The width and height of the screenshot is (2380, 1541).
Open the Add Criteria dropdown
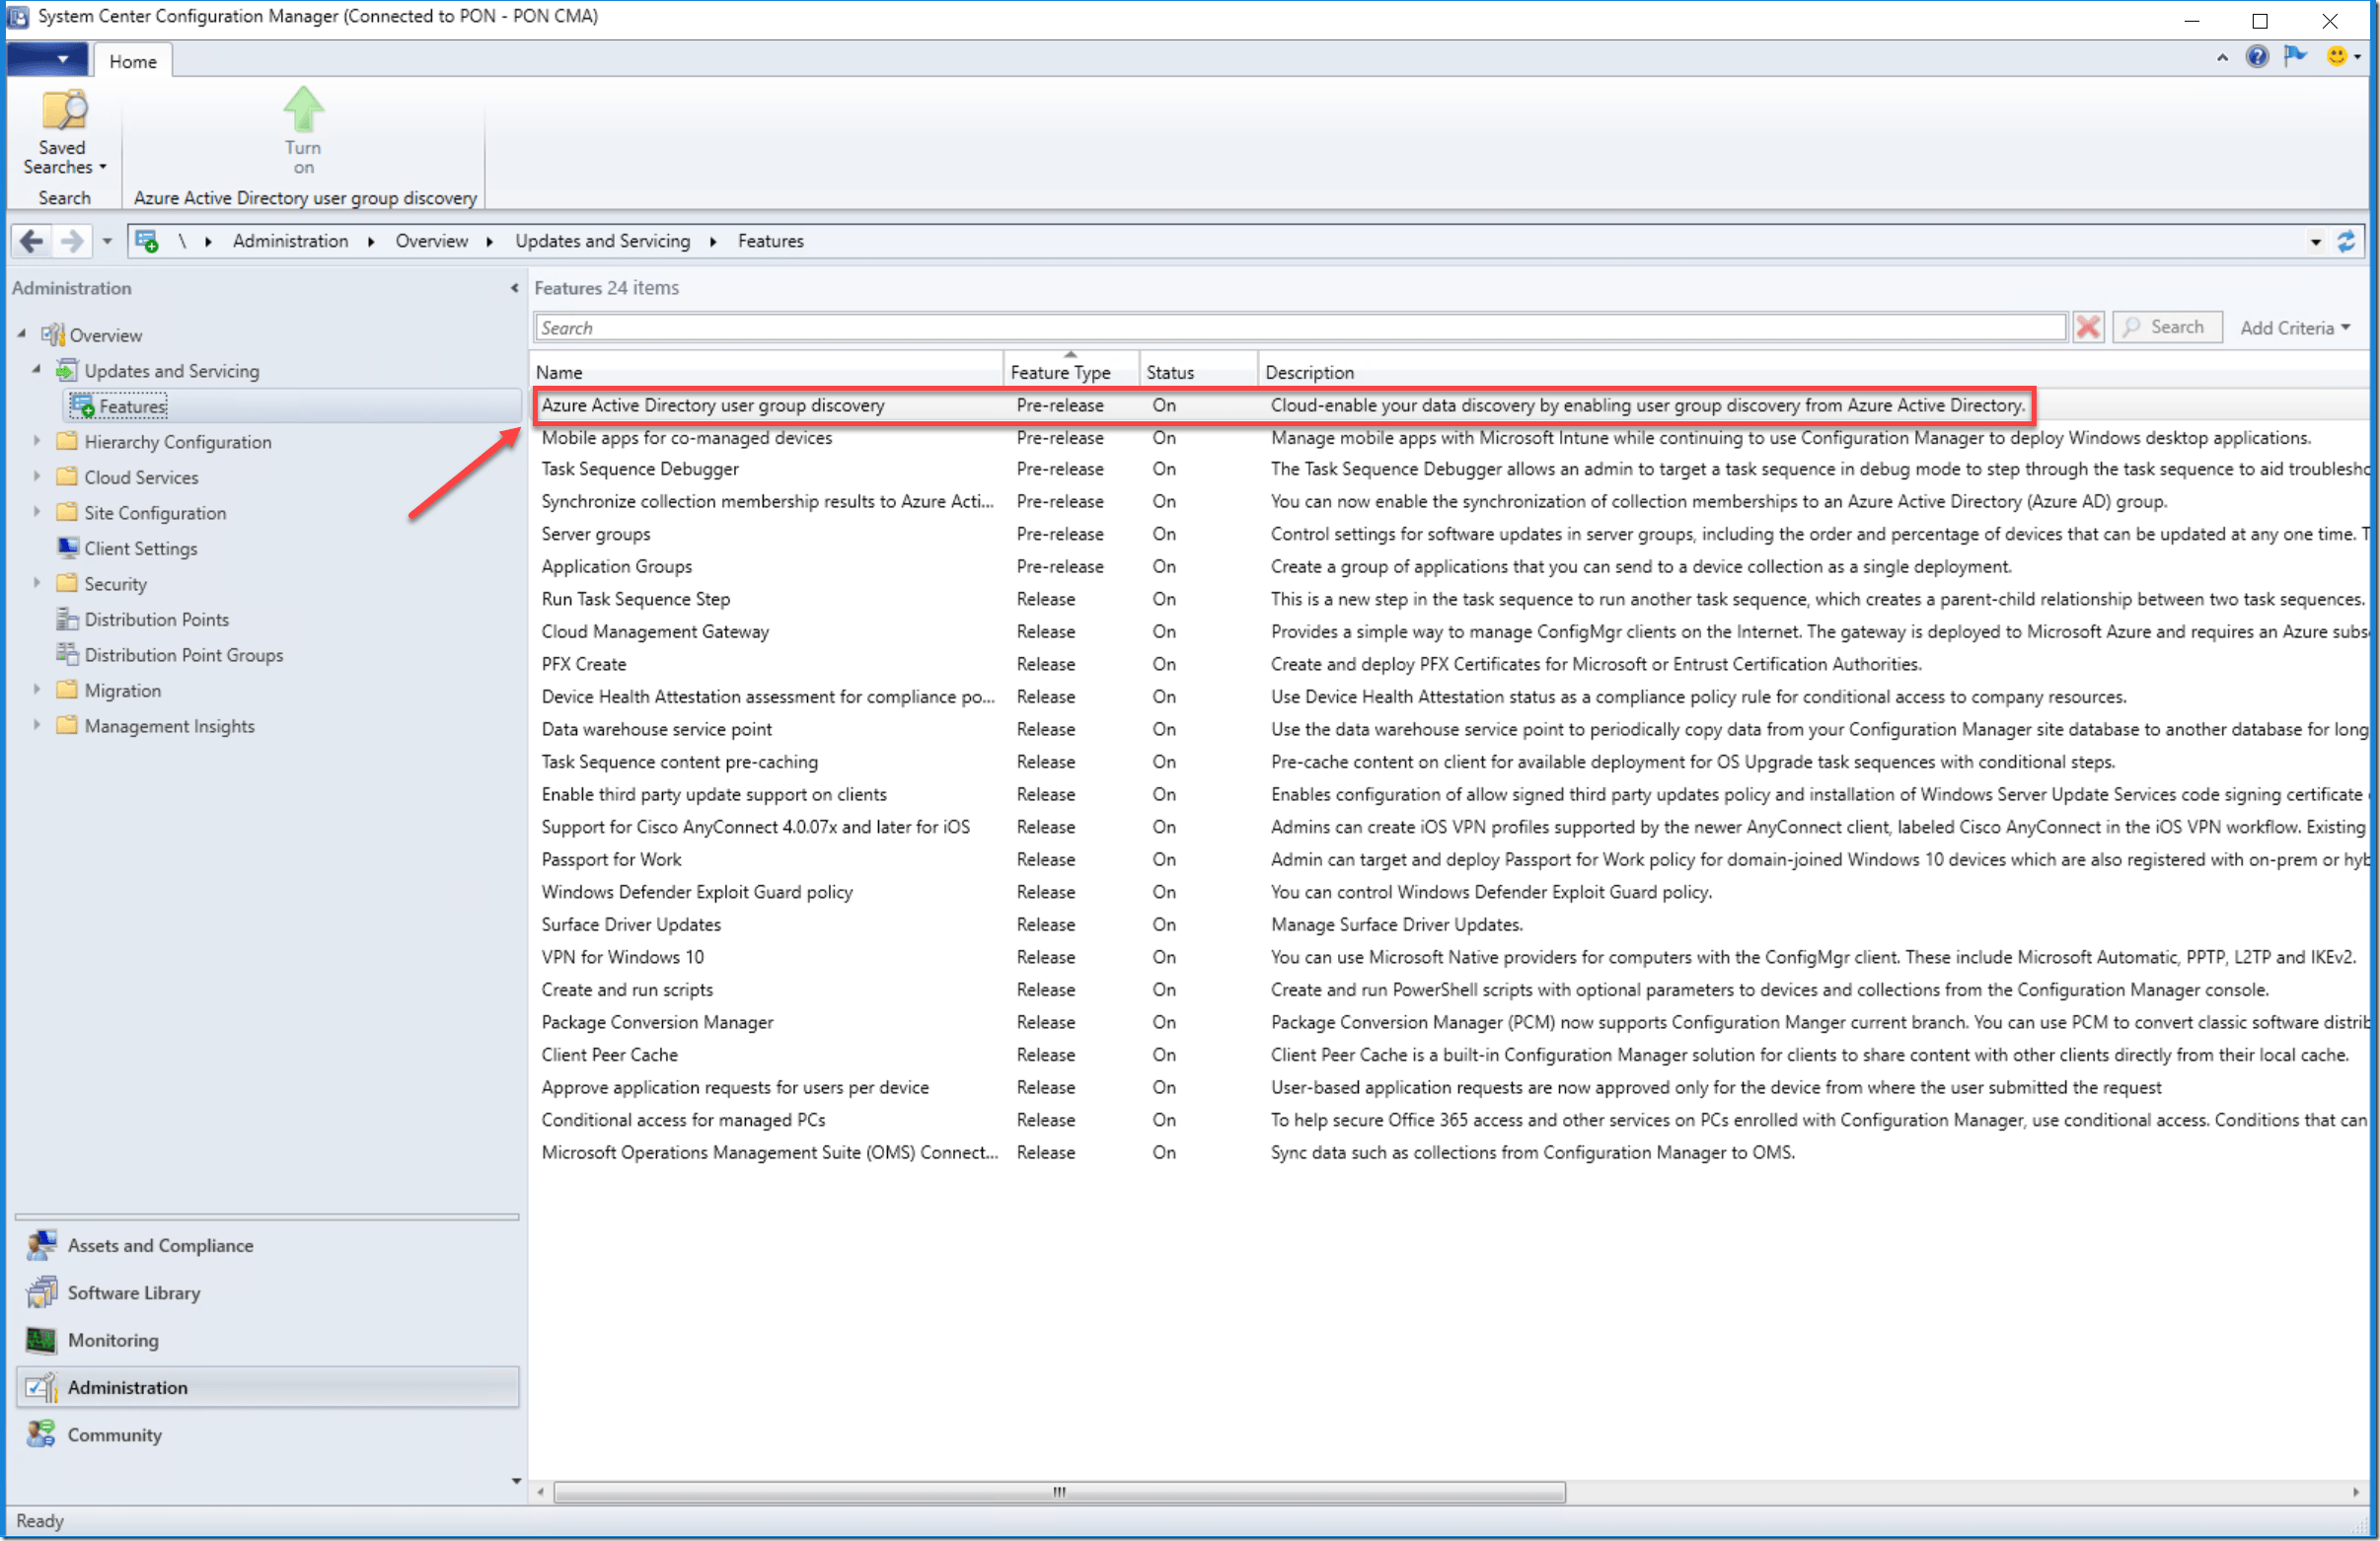click(x=2294, y=327)
